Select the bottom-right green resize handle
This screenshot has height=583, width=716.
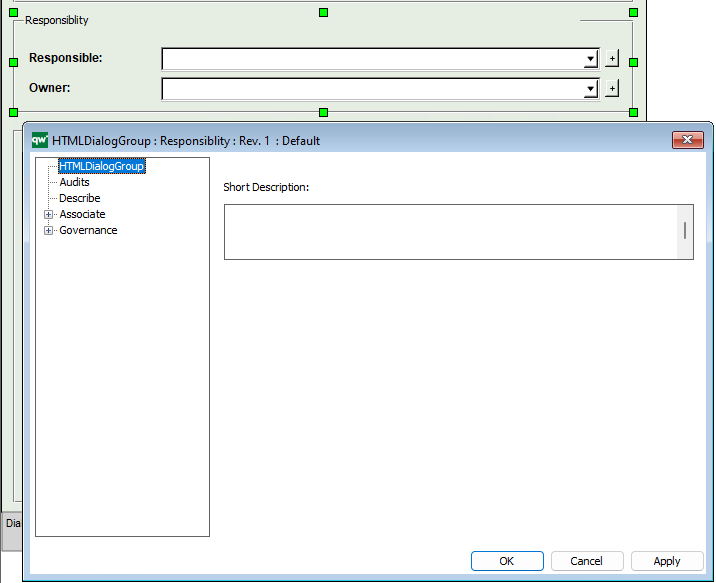pyautogui.click(x=633, y=112)
